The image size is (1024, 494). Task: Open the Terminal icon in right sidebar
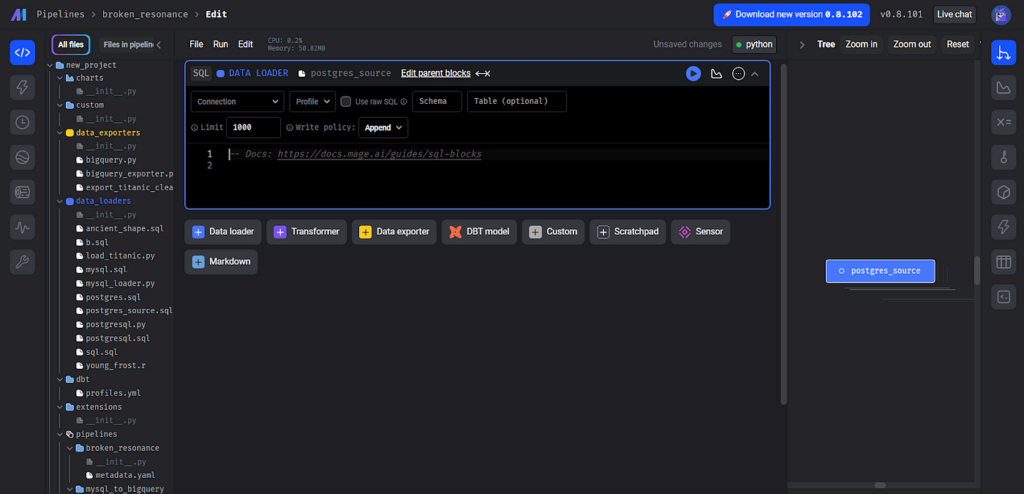[x=1003, y=296]
